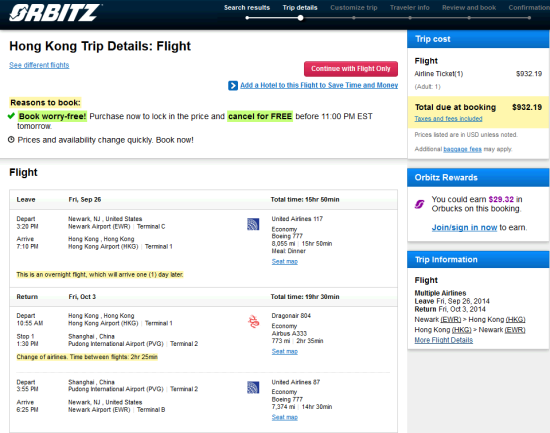Click the United Airlines logo for flight 117

[x=253, y=224]
